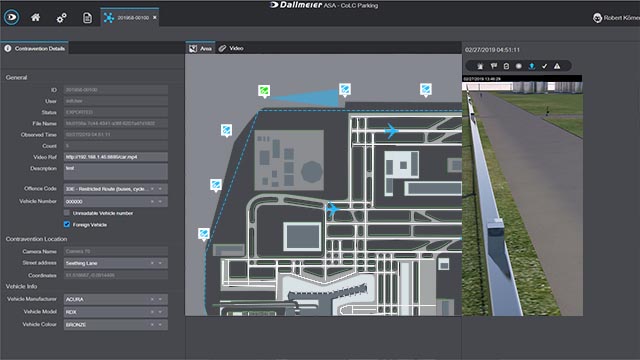This screenshot has height=360, width=640.
Task: Click the Observed Time field
Action: pos(116,134)
